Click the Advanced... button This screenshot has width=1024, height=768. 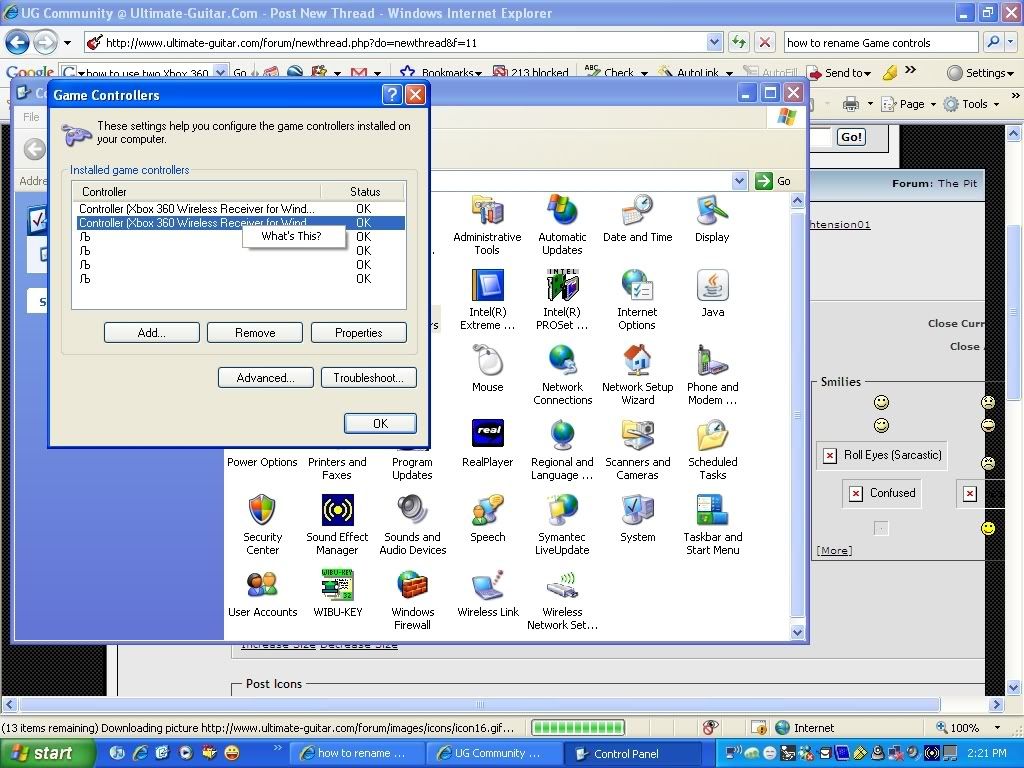(266, 377)
